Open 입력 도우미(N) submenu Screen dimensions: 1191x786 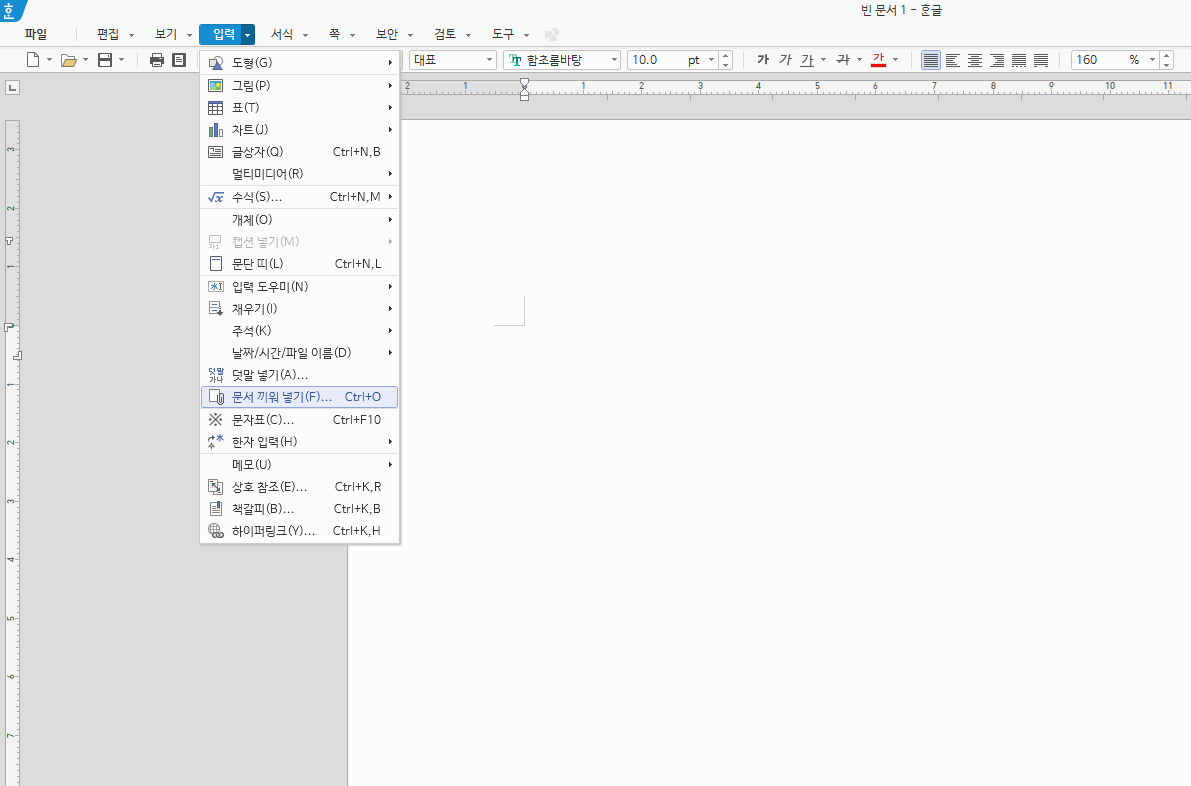coord(299,286)
